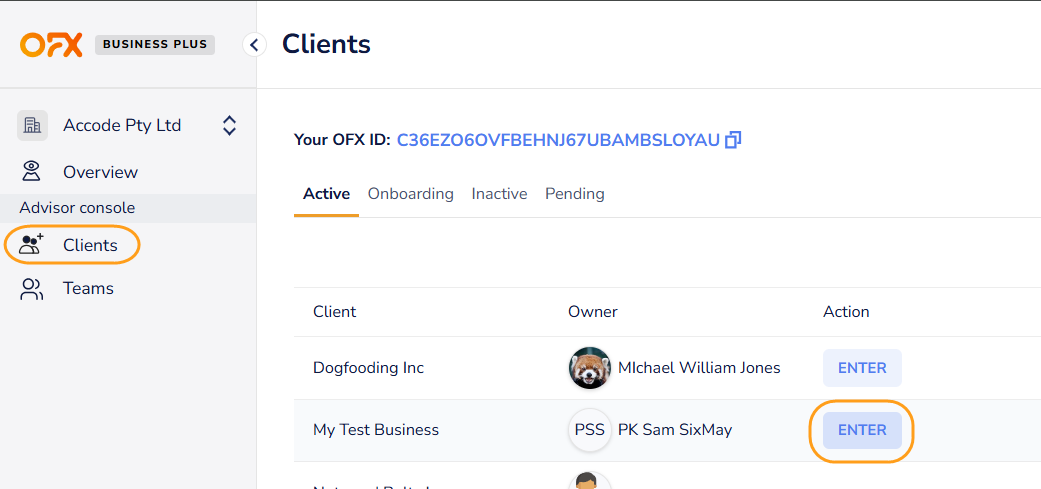
Task: Click the PSS avatar for PK Sam SixMay
Action: 590,430
